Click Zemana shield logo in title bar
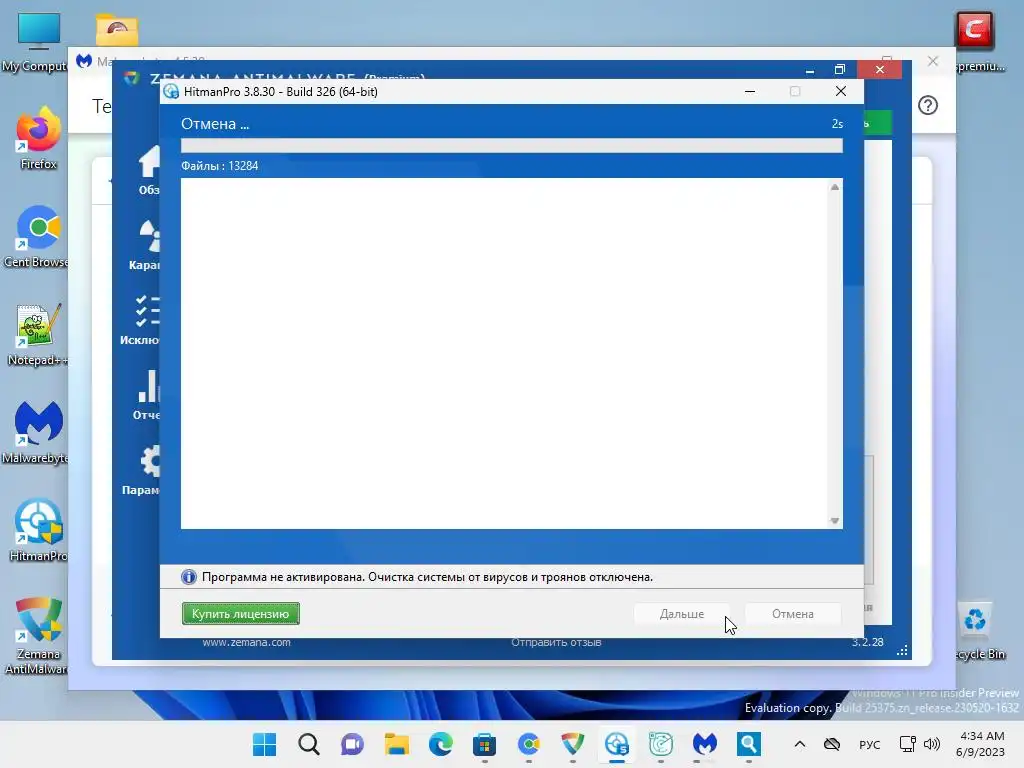Screen dimensions: 1024x768 click(132, 78)
